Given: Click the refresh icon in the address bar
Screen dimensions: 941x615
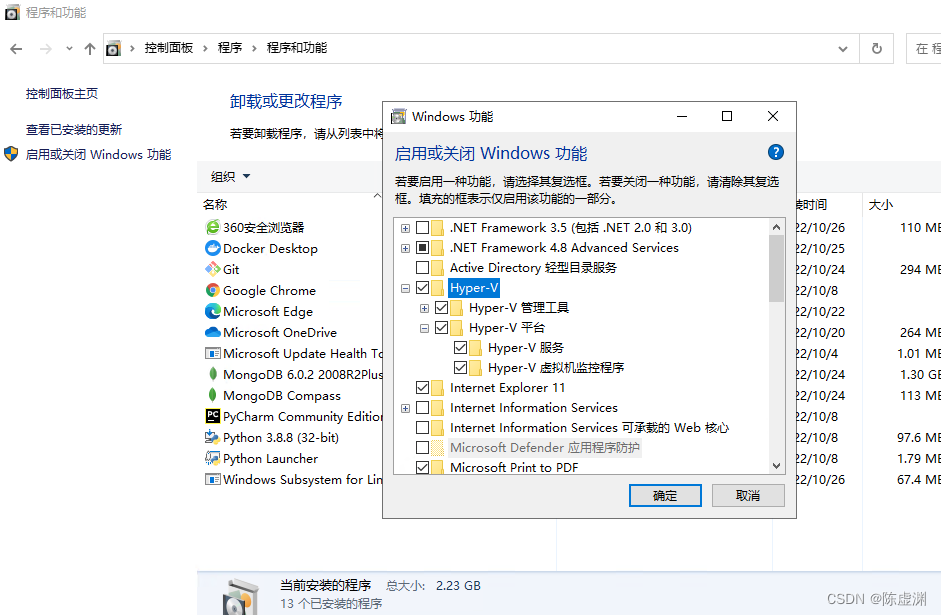Looking at the screenshot, I should coord(878,48).
